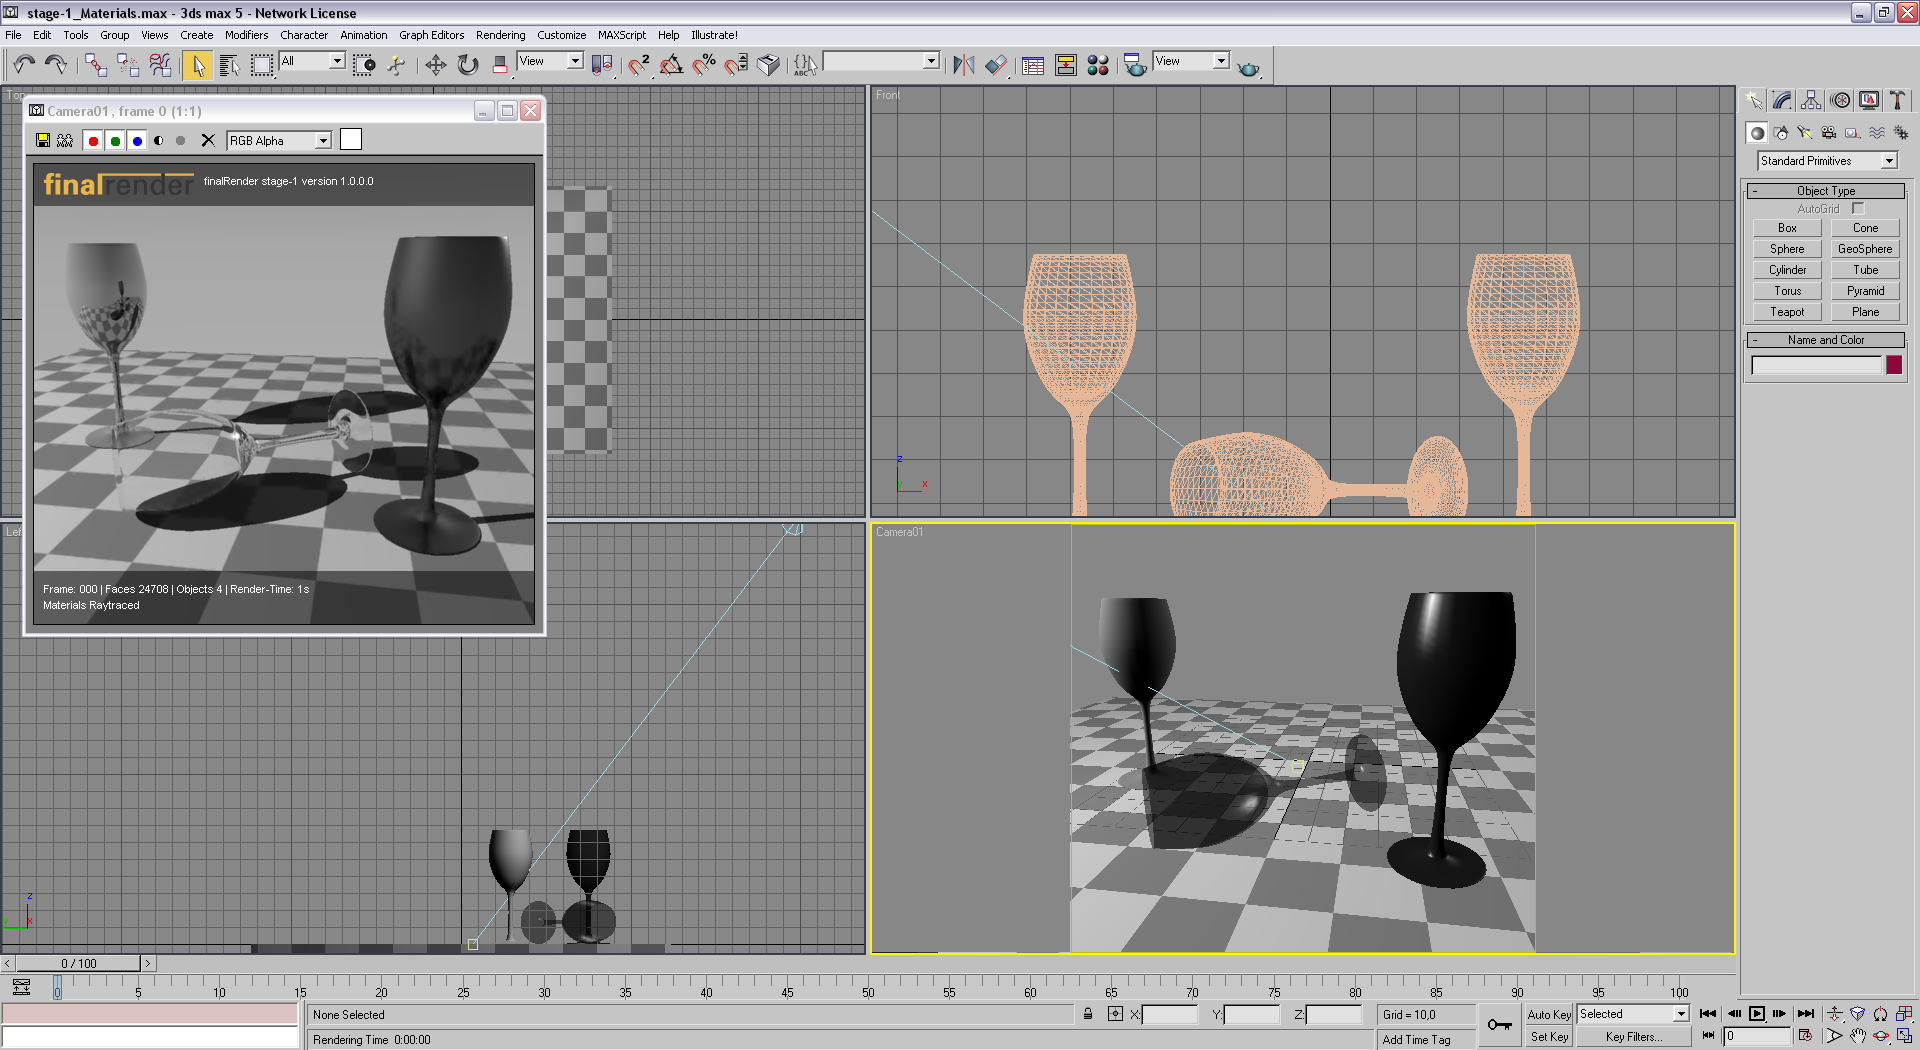Switch to the Hierarchy panel tab
Viewport: 1920px width, 1050px height.
tap(1811, 100)
